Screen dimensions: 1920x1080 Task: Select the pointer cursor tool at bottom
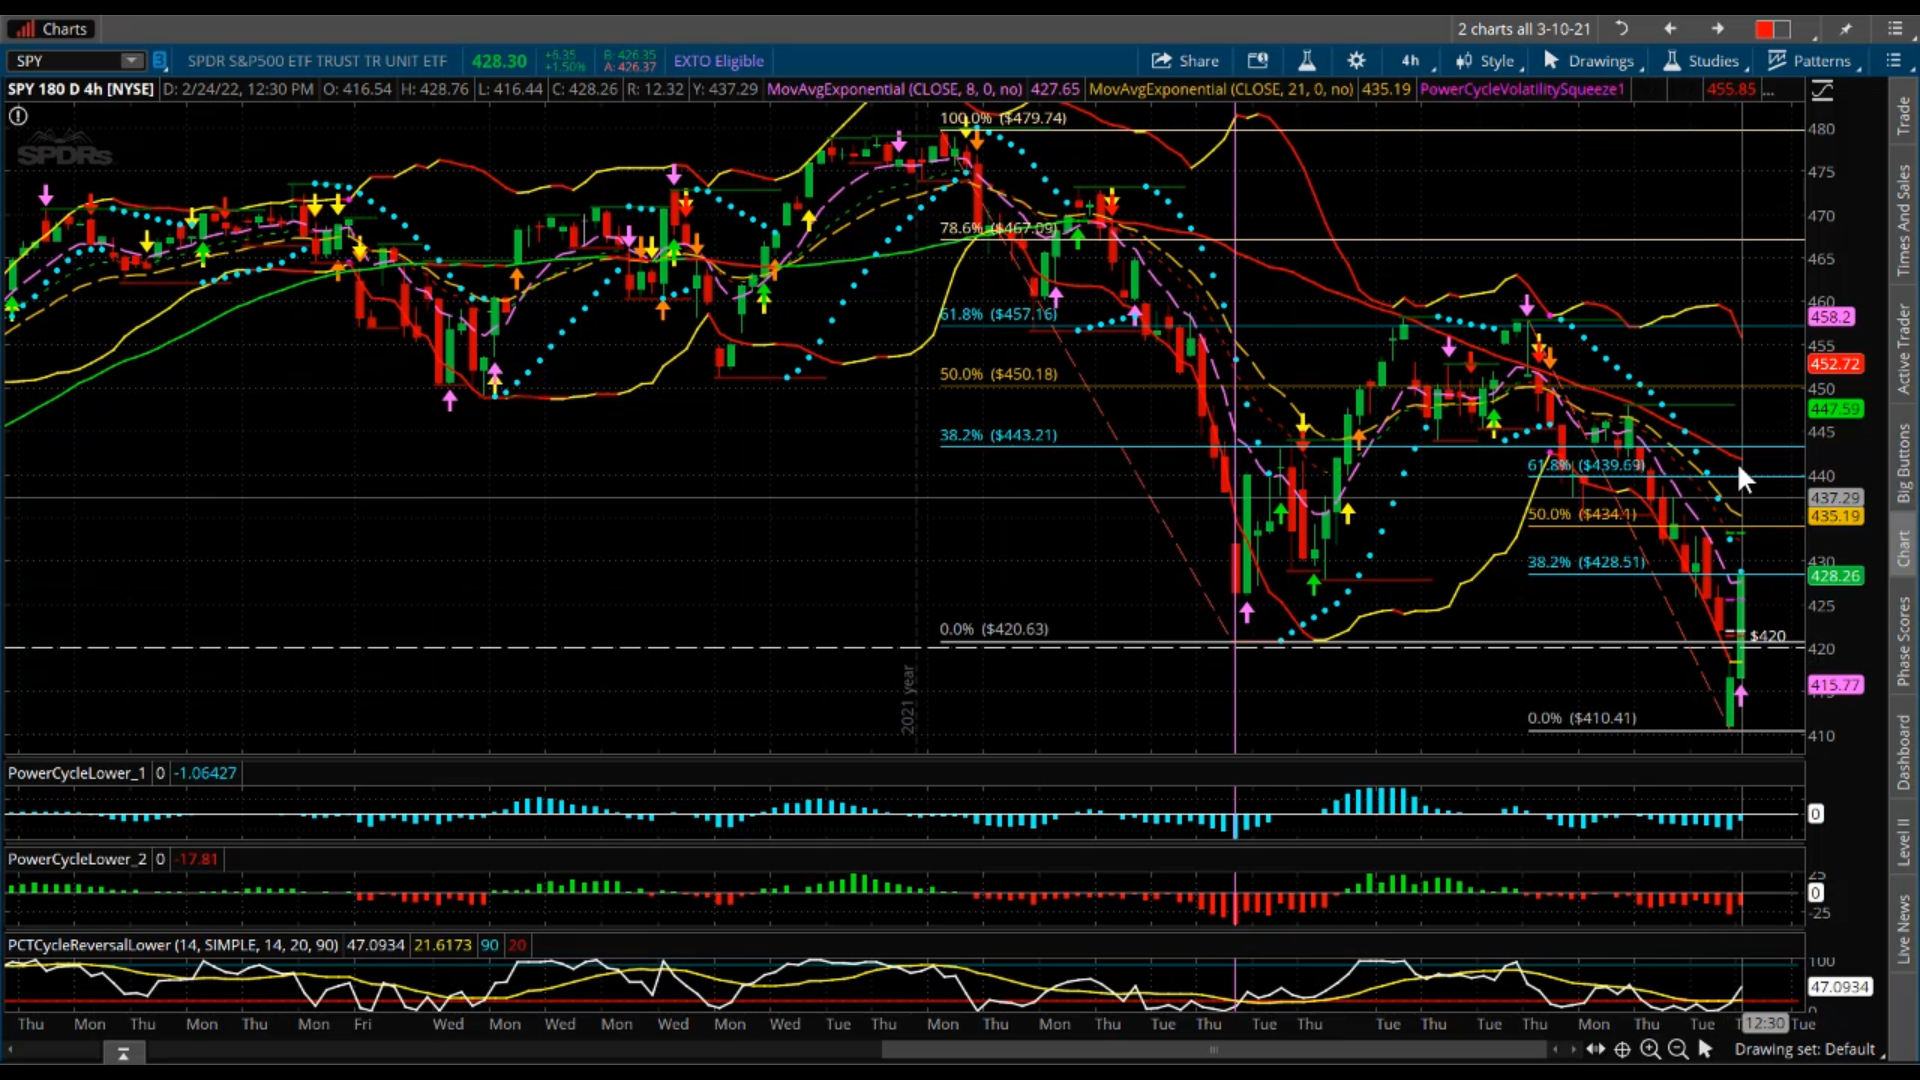[x=1705, y=1049]
